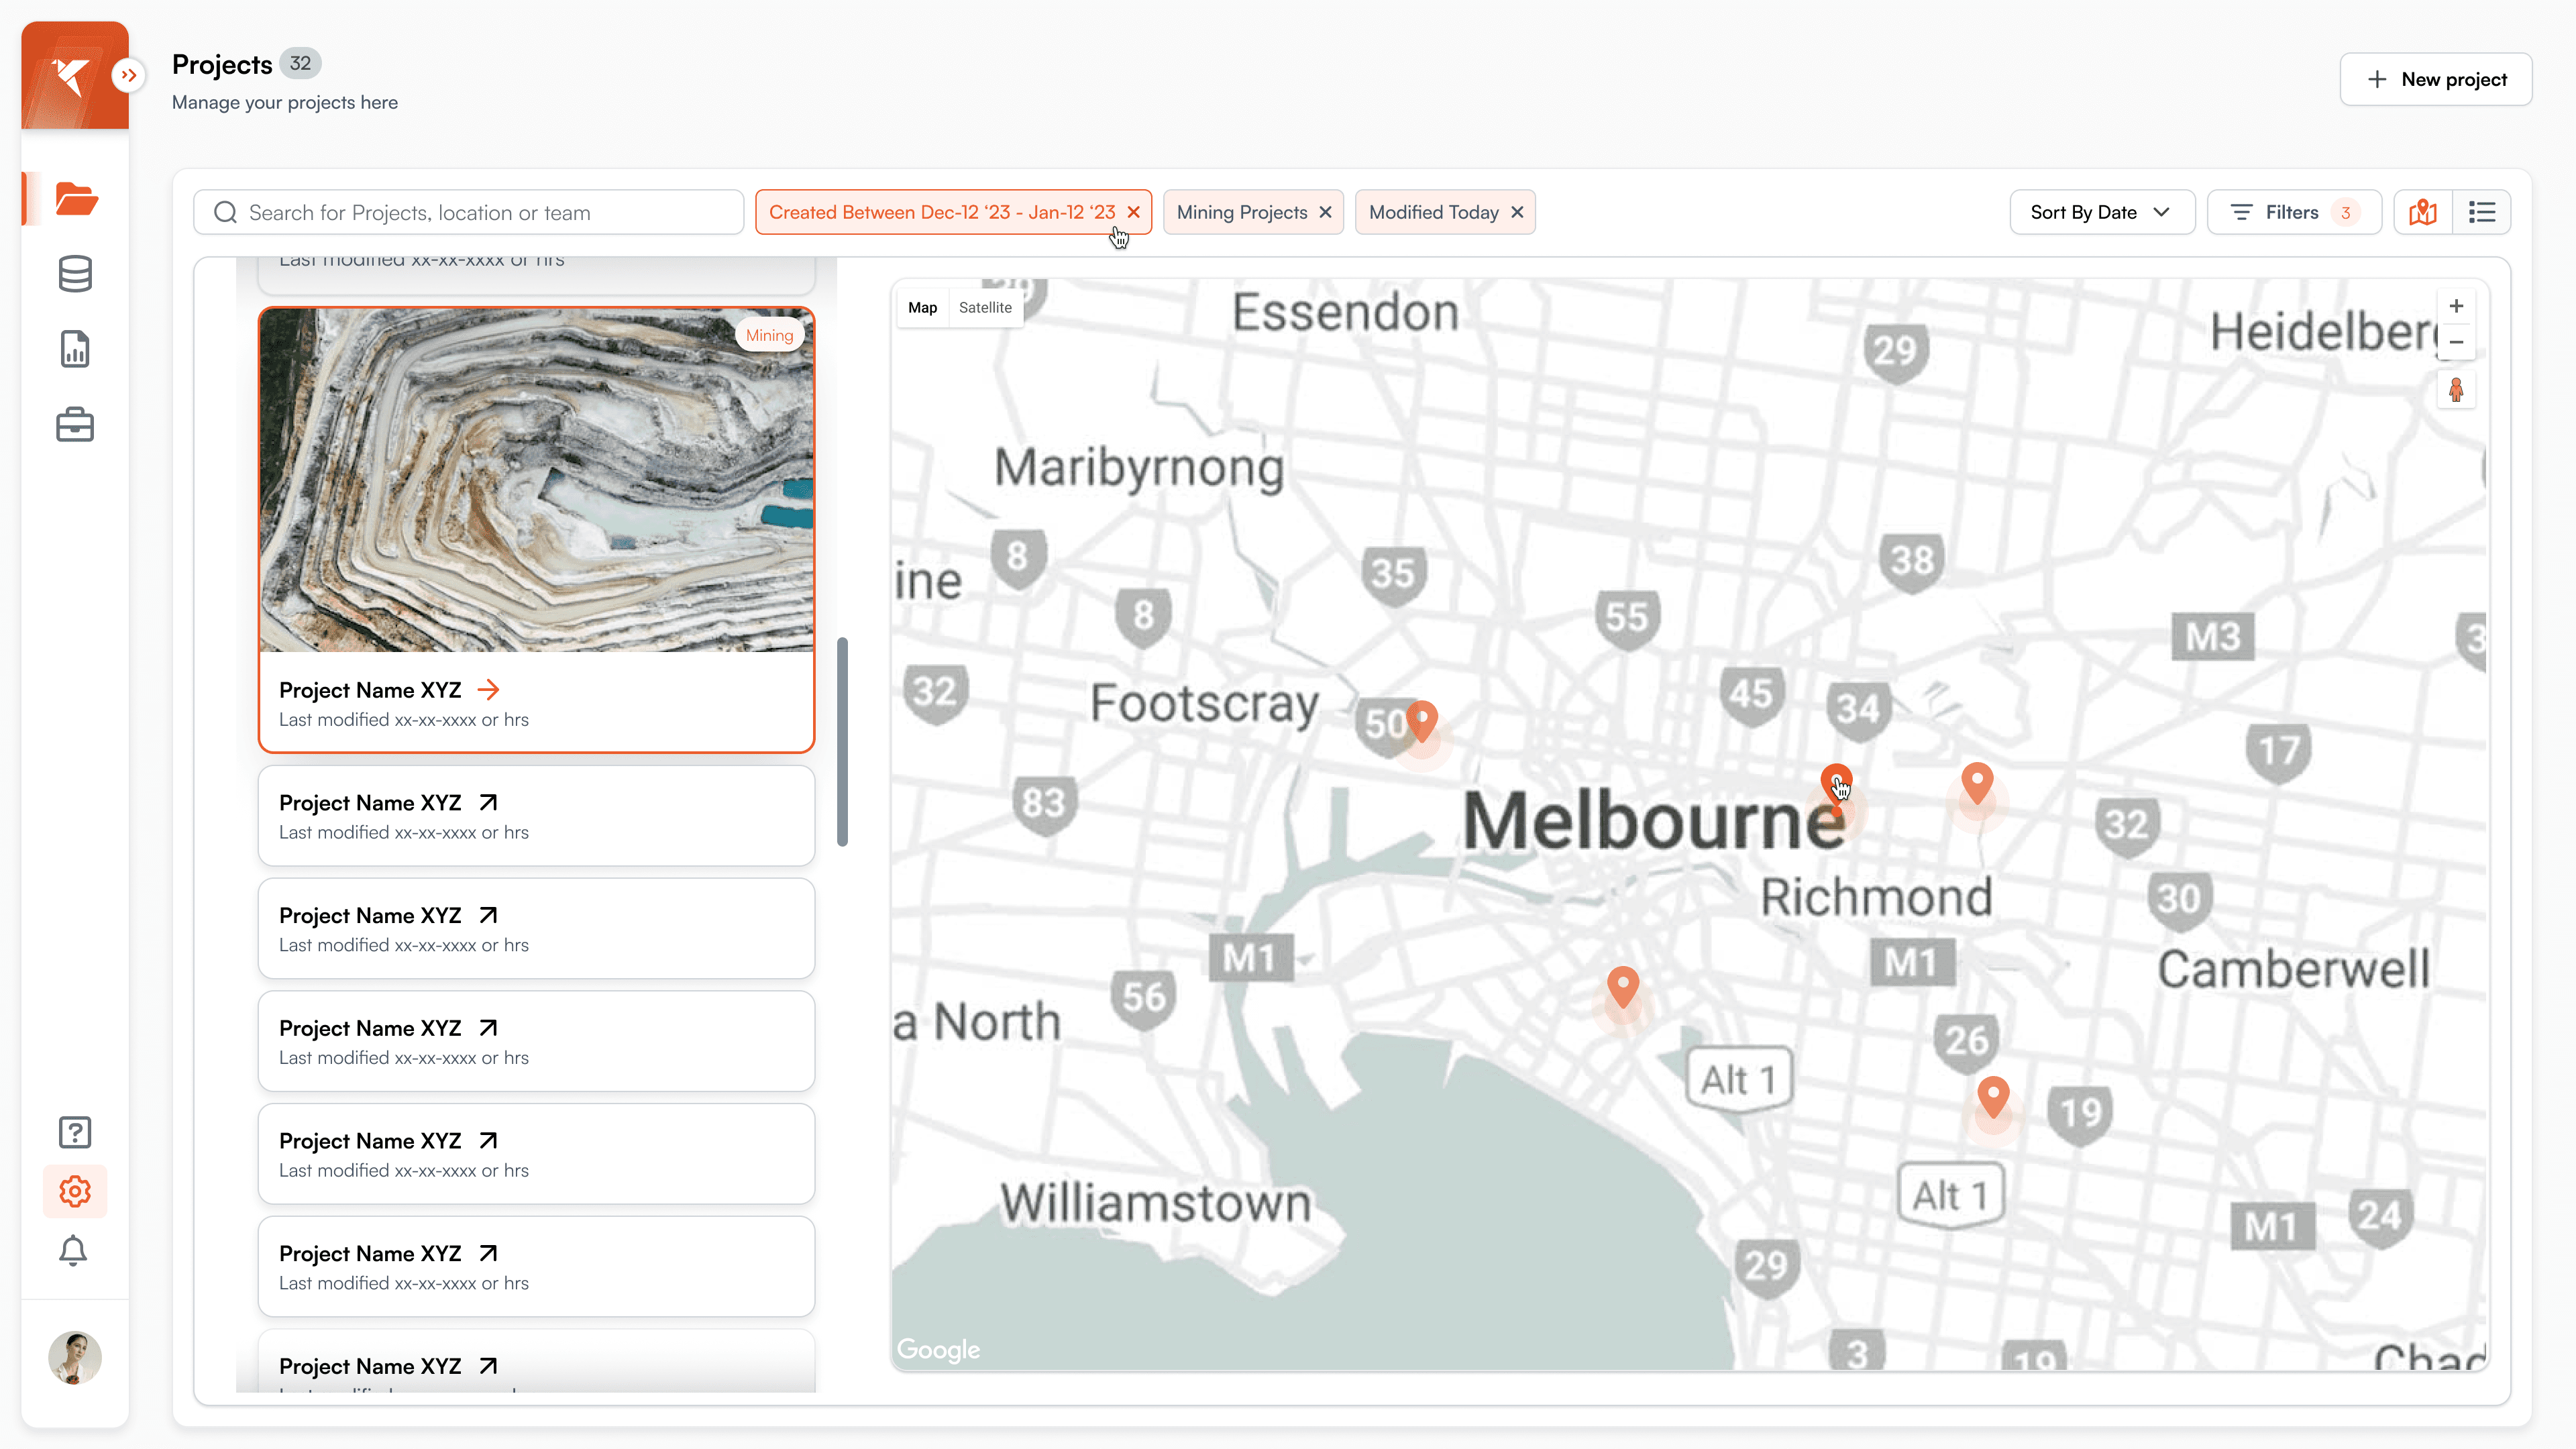The height and width of the screenshot is (1449, 2576).
Task: Click the Camberwell label on the map
Action: [2294, 969]
